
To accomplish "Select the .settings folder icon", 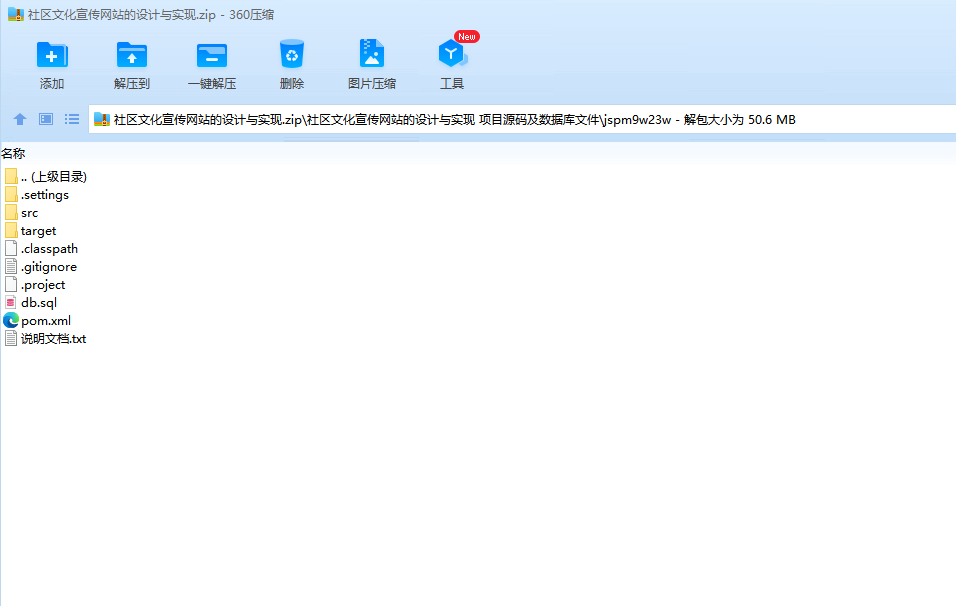I will point(11,194).
